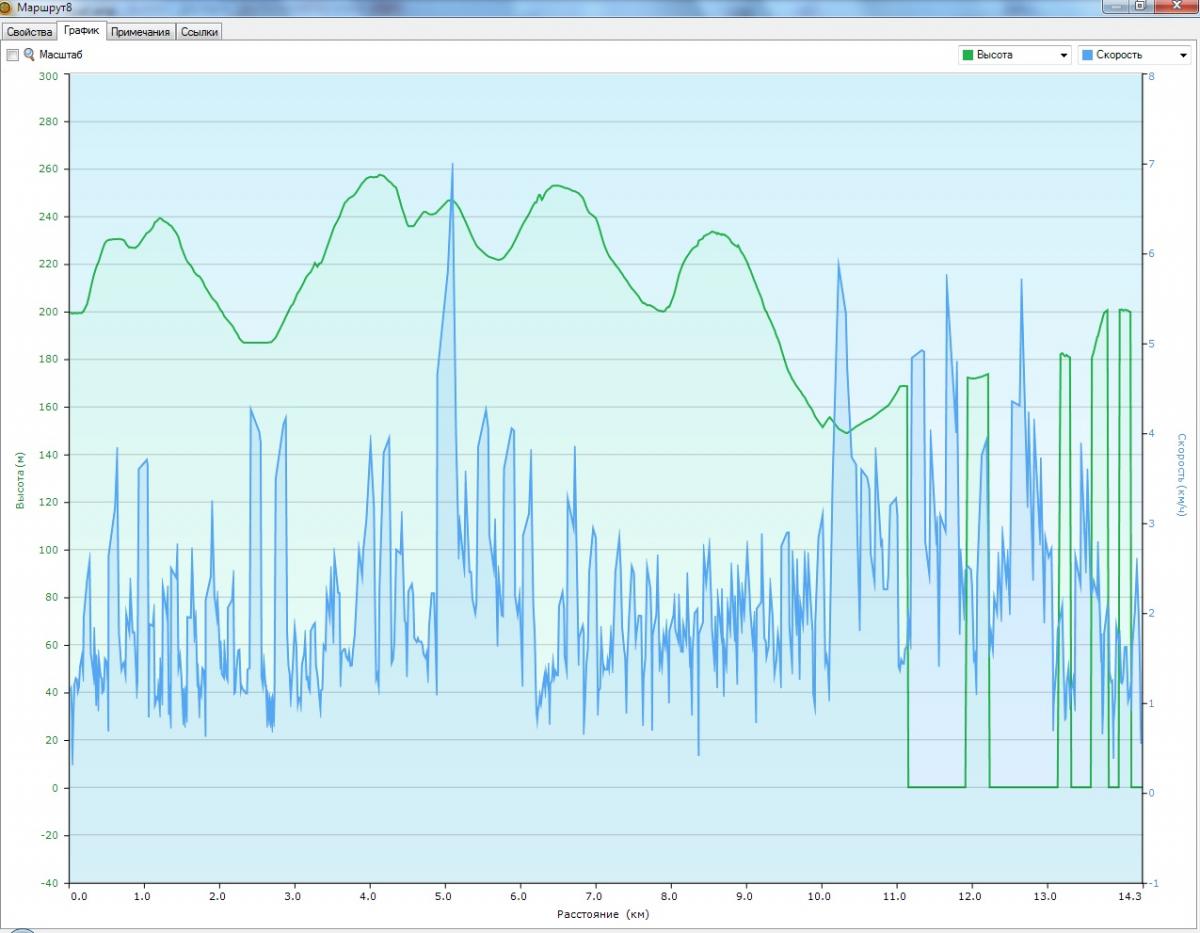Click the green Высота color swatch

point(967,55)
